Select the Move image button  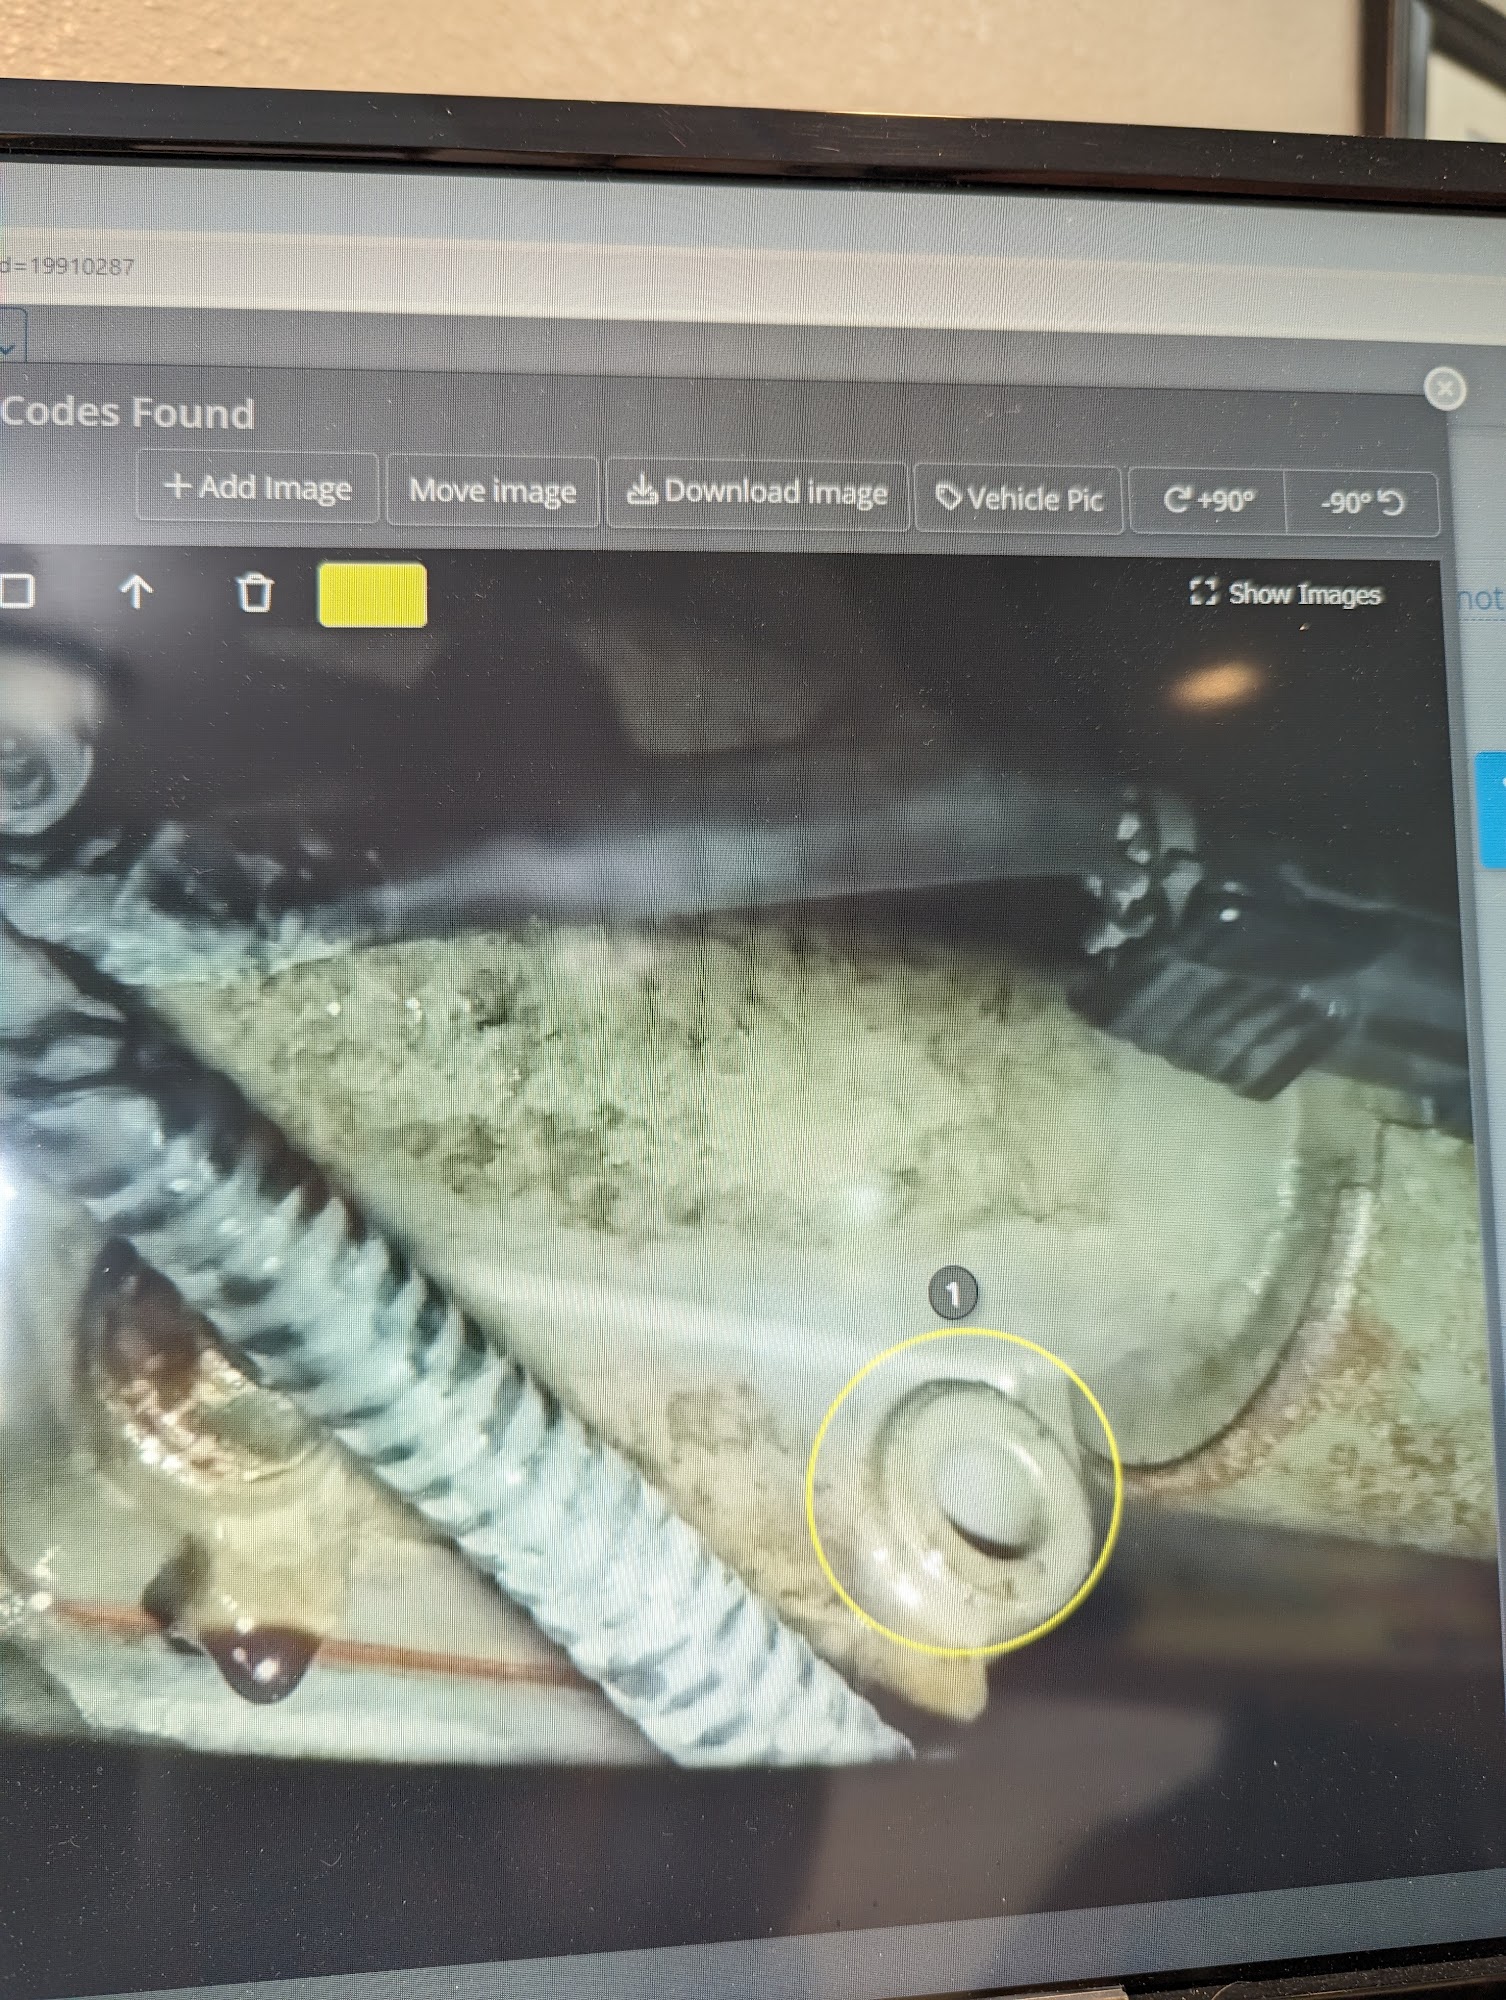tap(492, 491)
